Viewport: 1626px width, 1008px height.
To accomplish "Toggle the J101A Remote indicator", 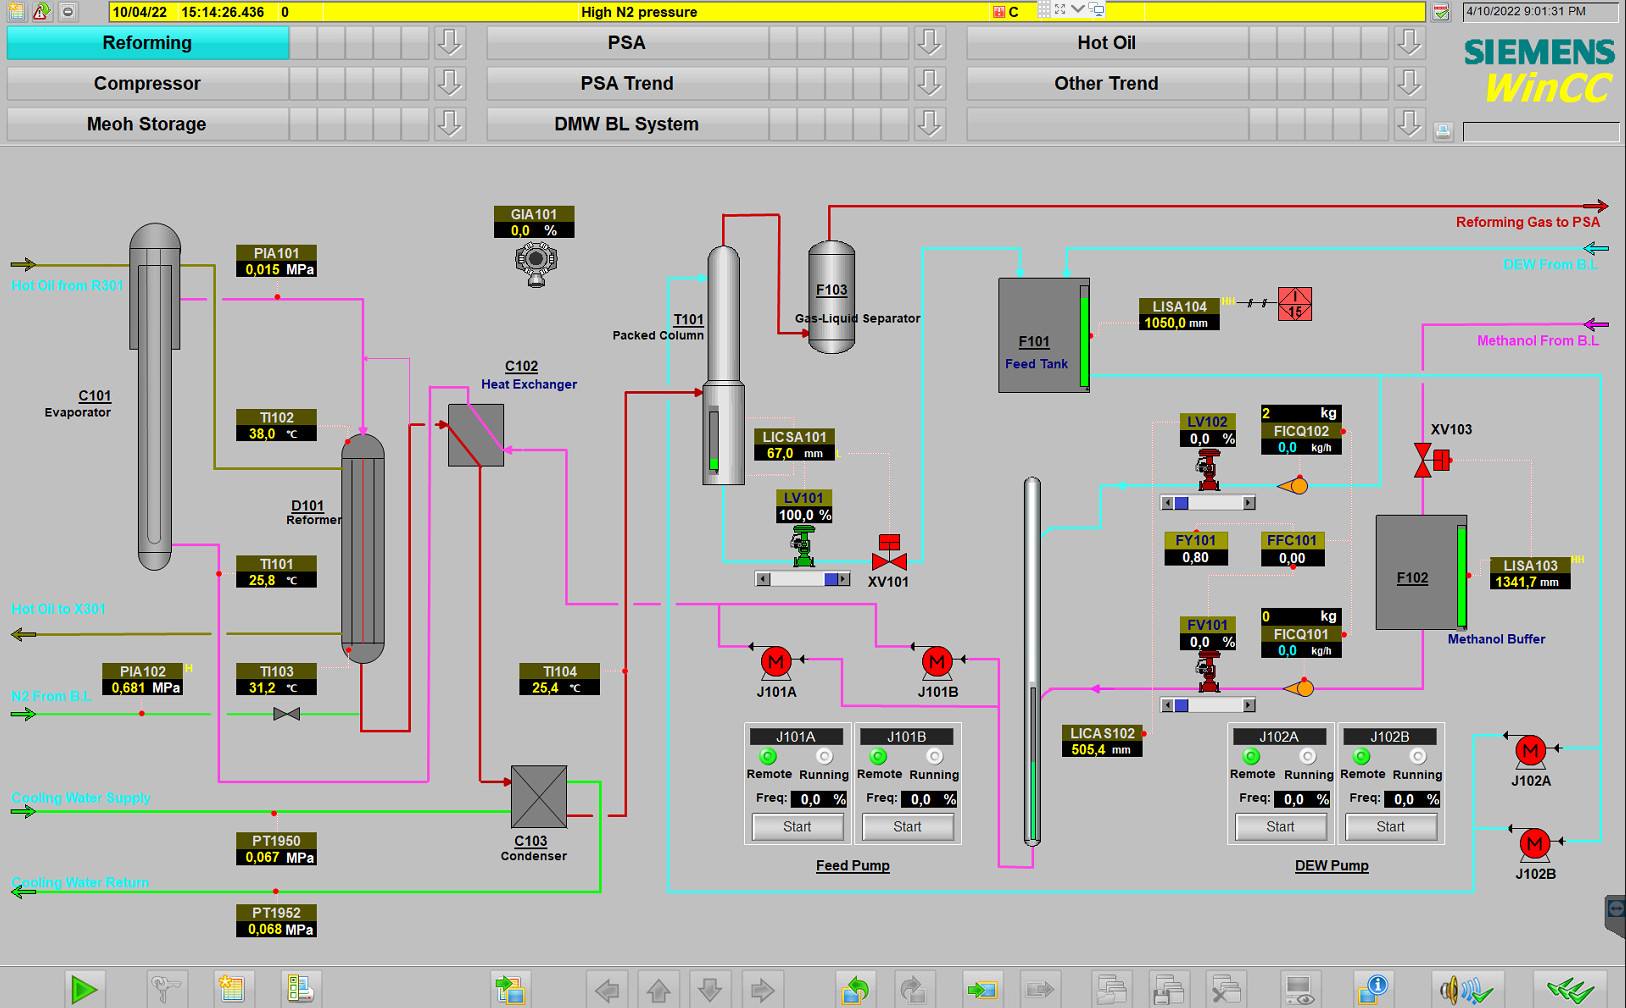I will [768, 757].
